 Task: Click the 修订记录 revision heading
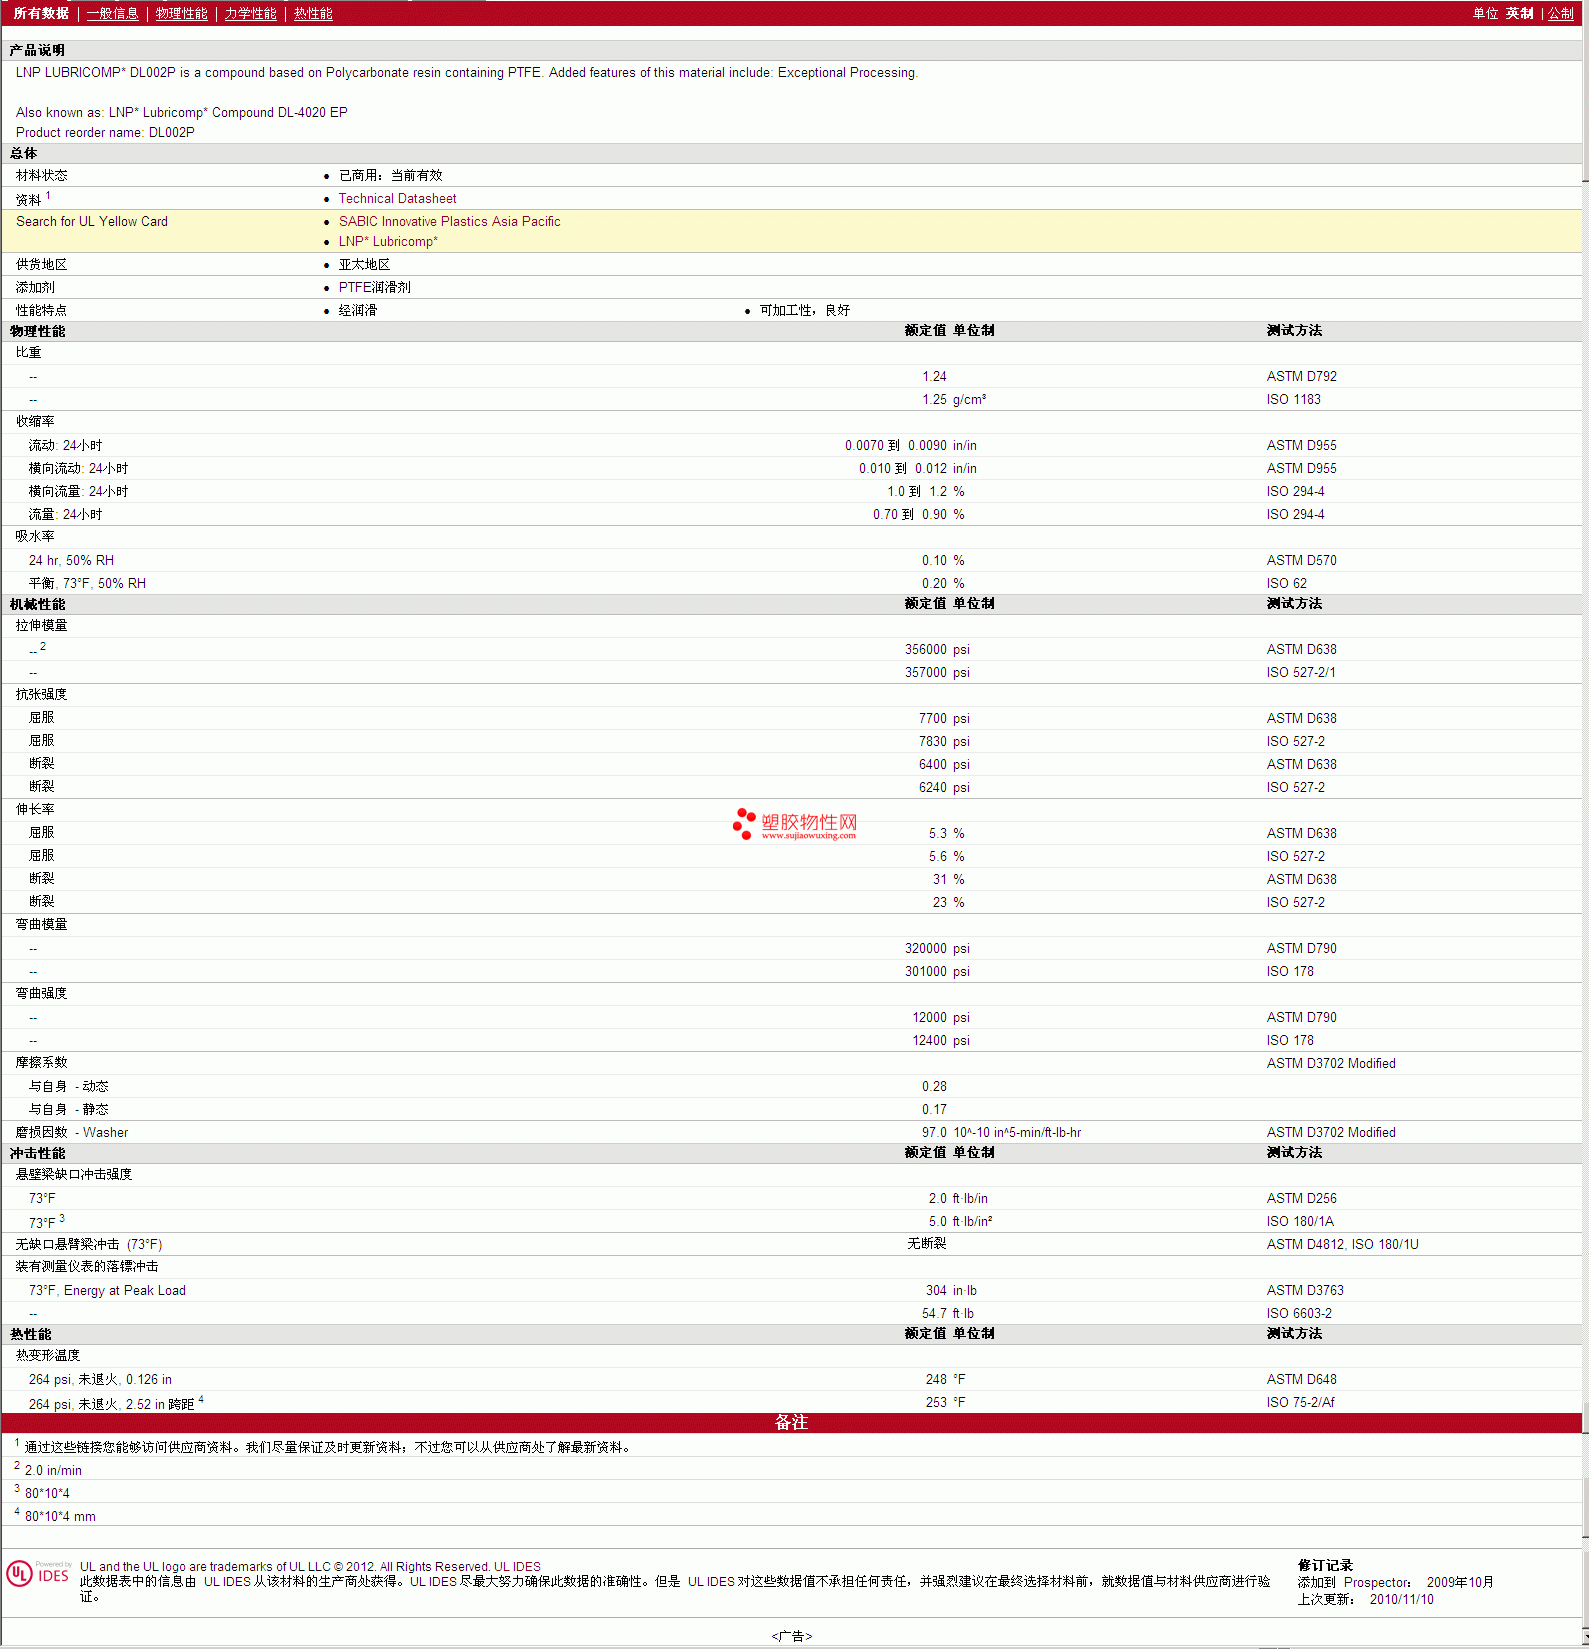click(1325, 1566)
